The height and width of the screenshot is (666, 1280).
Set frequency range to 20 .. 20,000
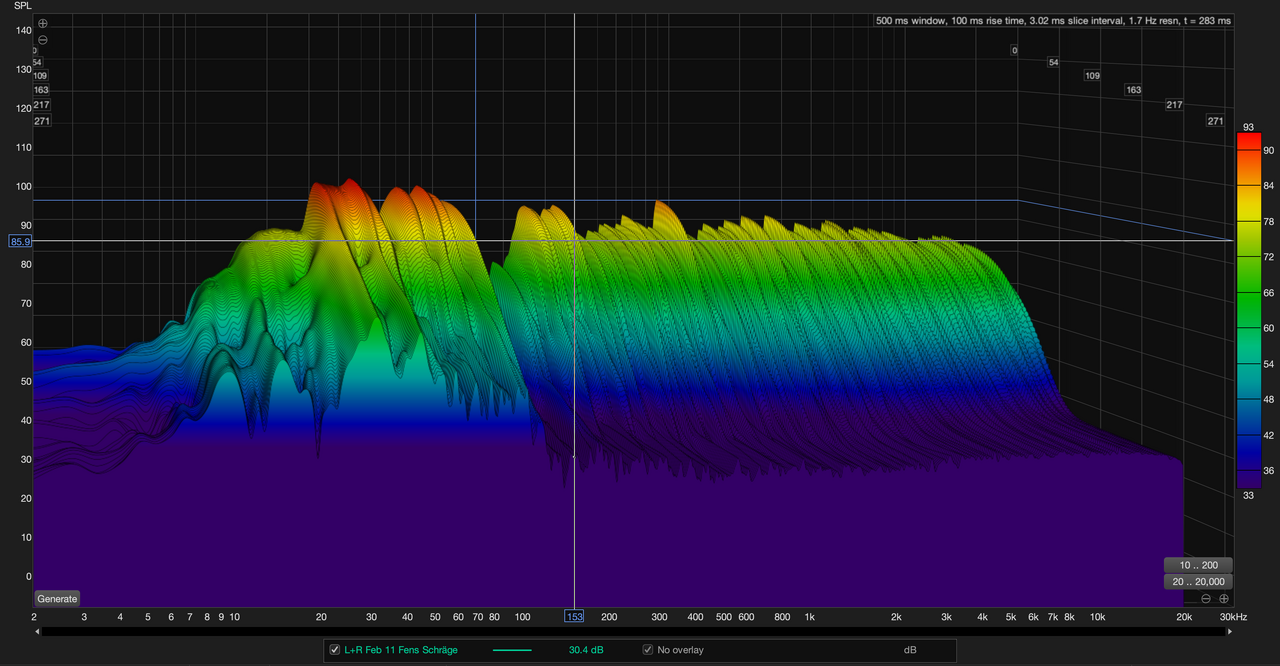point(1198,581)
